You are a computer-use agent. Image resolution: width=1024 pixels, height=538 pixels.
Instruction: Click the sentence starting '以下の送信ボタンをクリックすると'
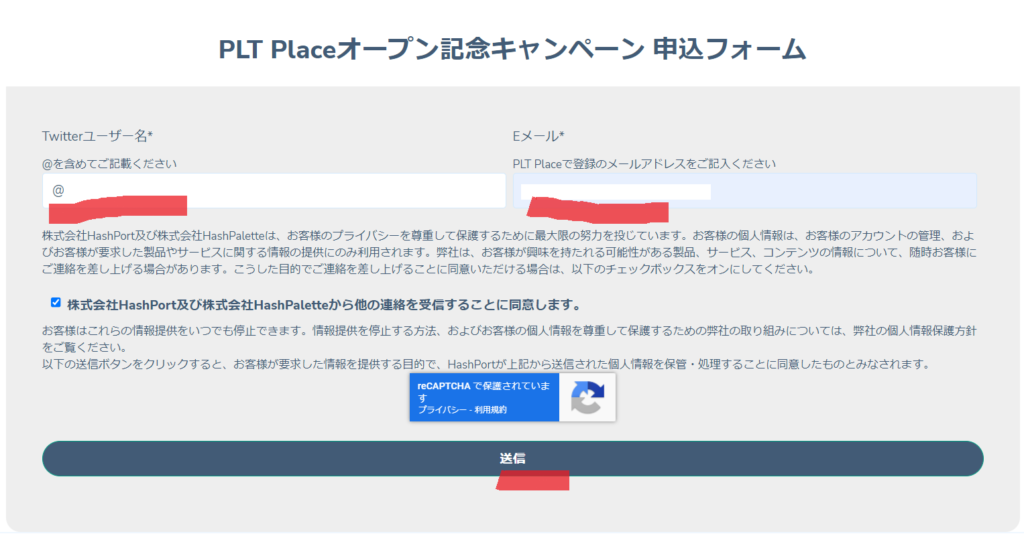pyautogui.click(x=487, y=364)
